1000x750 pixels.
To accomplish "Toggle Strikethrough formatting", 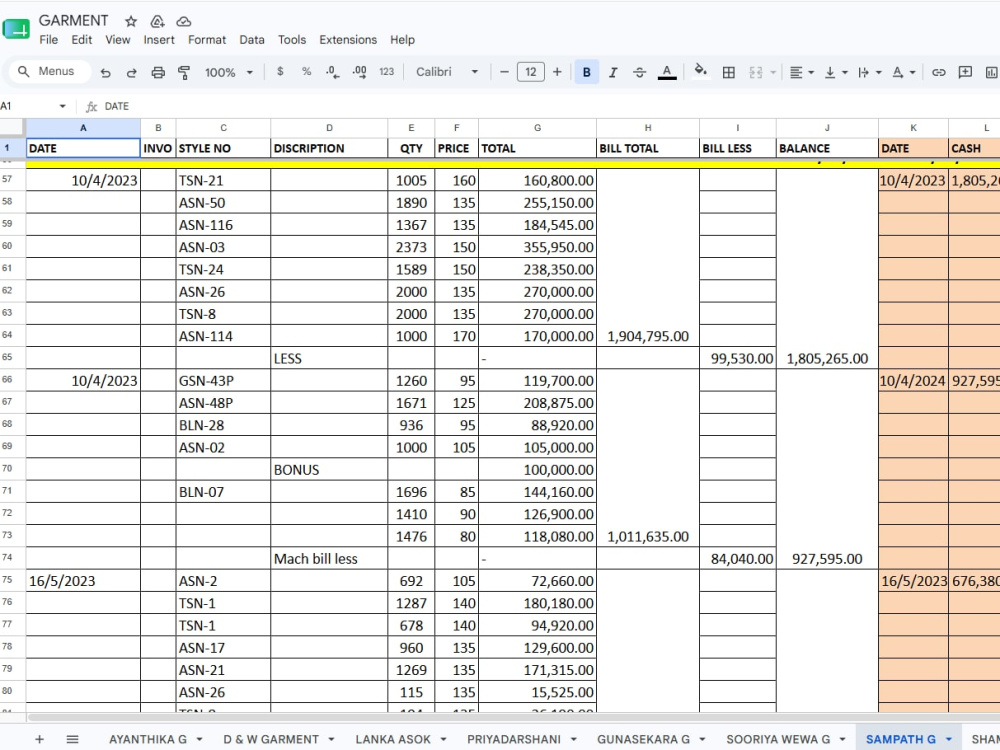I will click(640, 73).
